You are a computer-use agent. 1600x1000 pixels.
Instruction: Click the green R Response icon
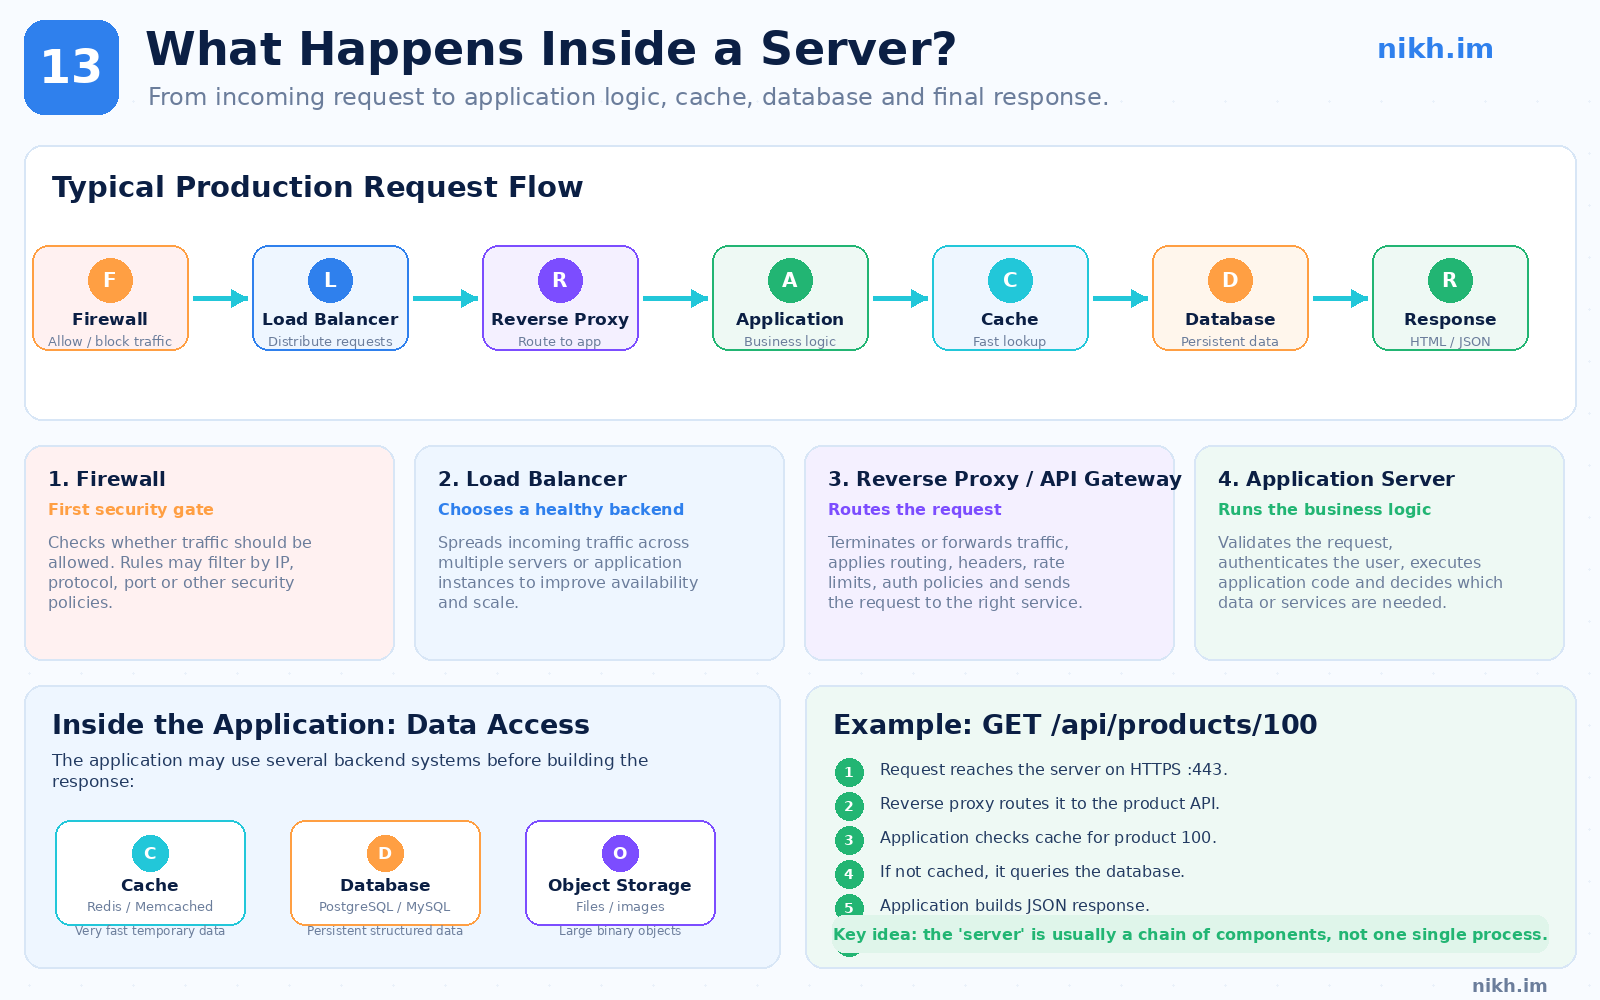[x=1450, y=280]
